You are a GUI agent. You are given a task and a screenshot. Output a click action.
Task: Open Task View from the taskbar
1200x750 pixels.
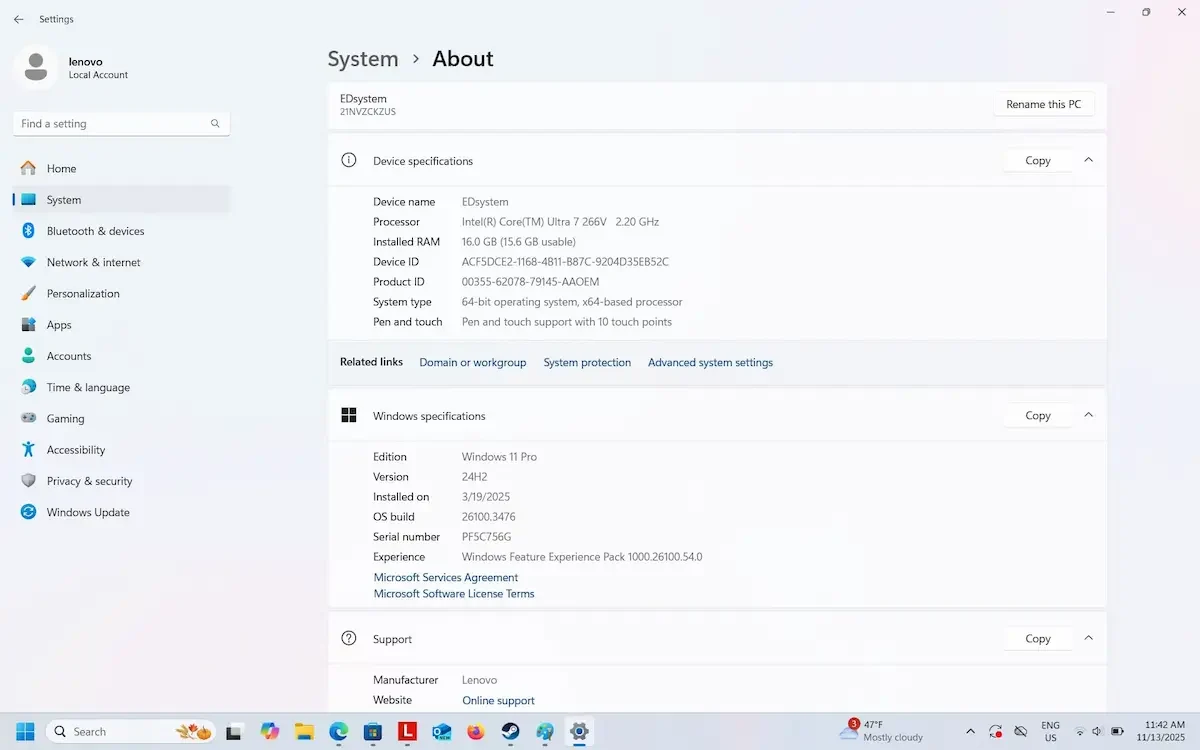pos(233,732)
